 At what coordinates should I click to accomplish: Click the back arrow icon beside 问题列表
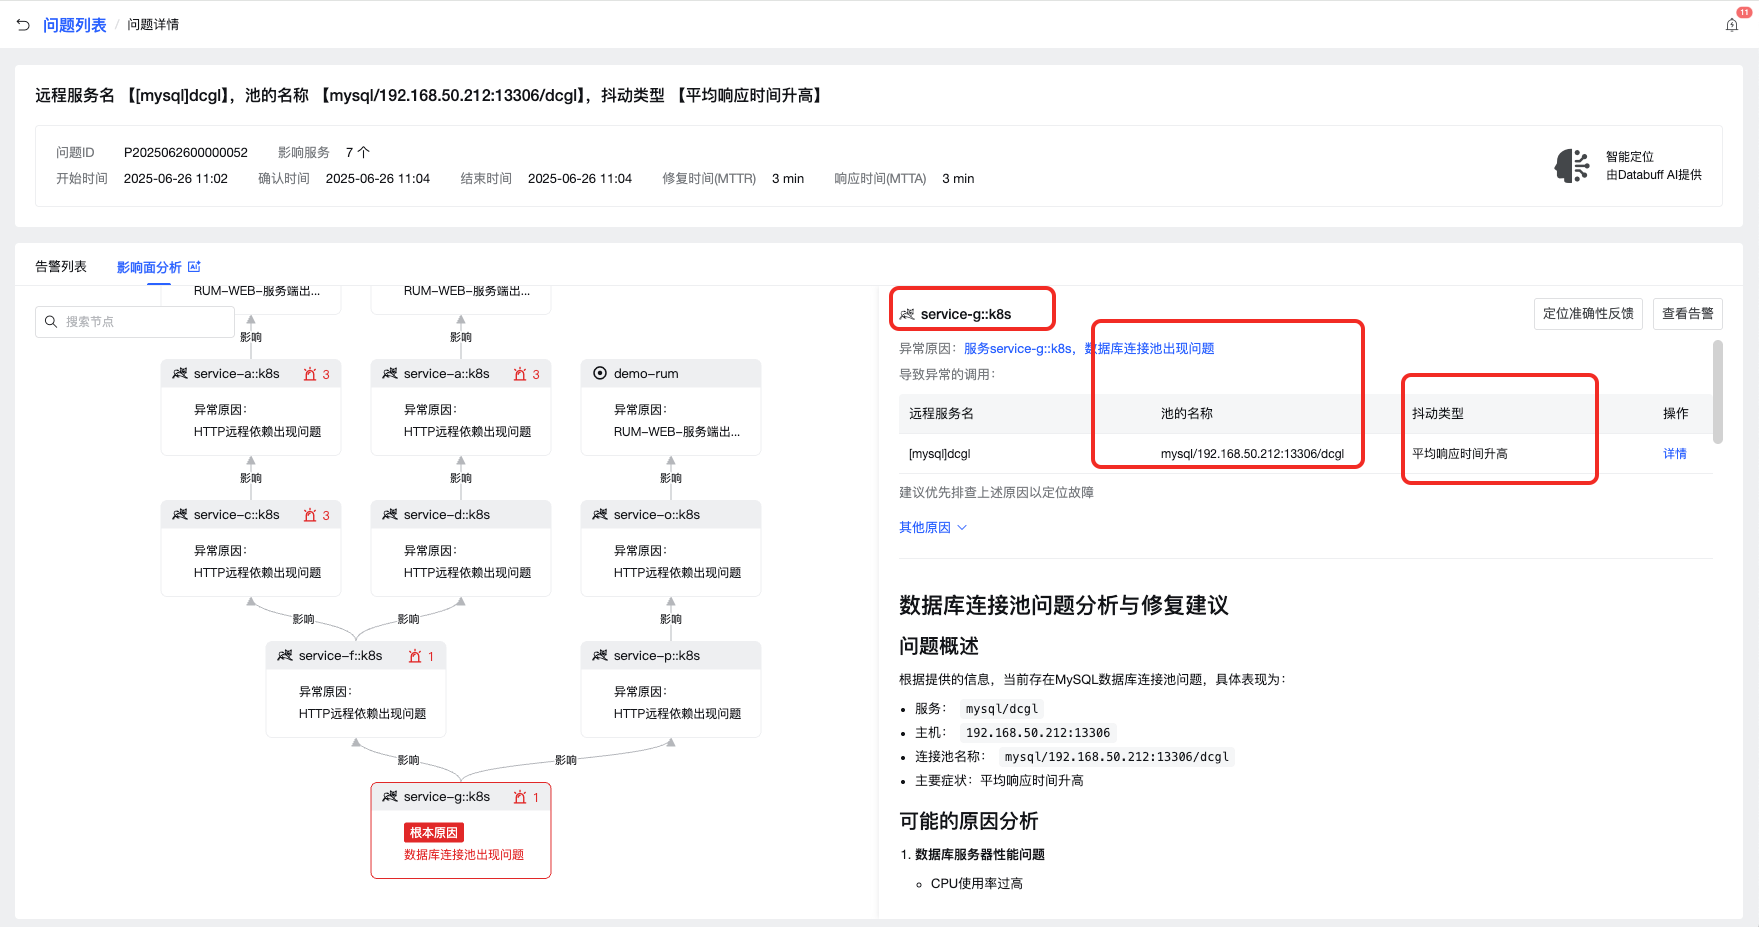[23, 25]
